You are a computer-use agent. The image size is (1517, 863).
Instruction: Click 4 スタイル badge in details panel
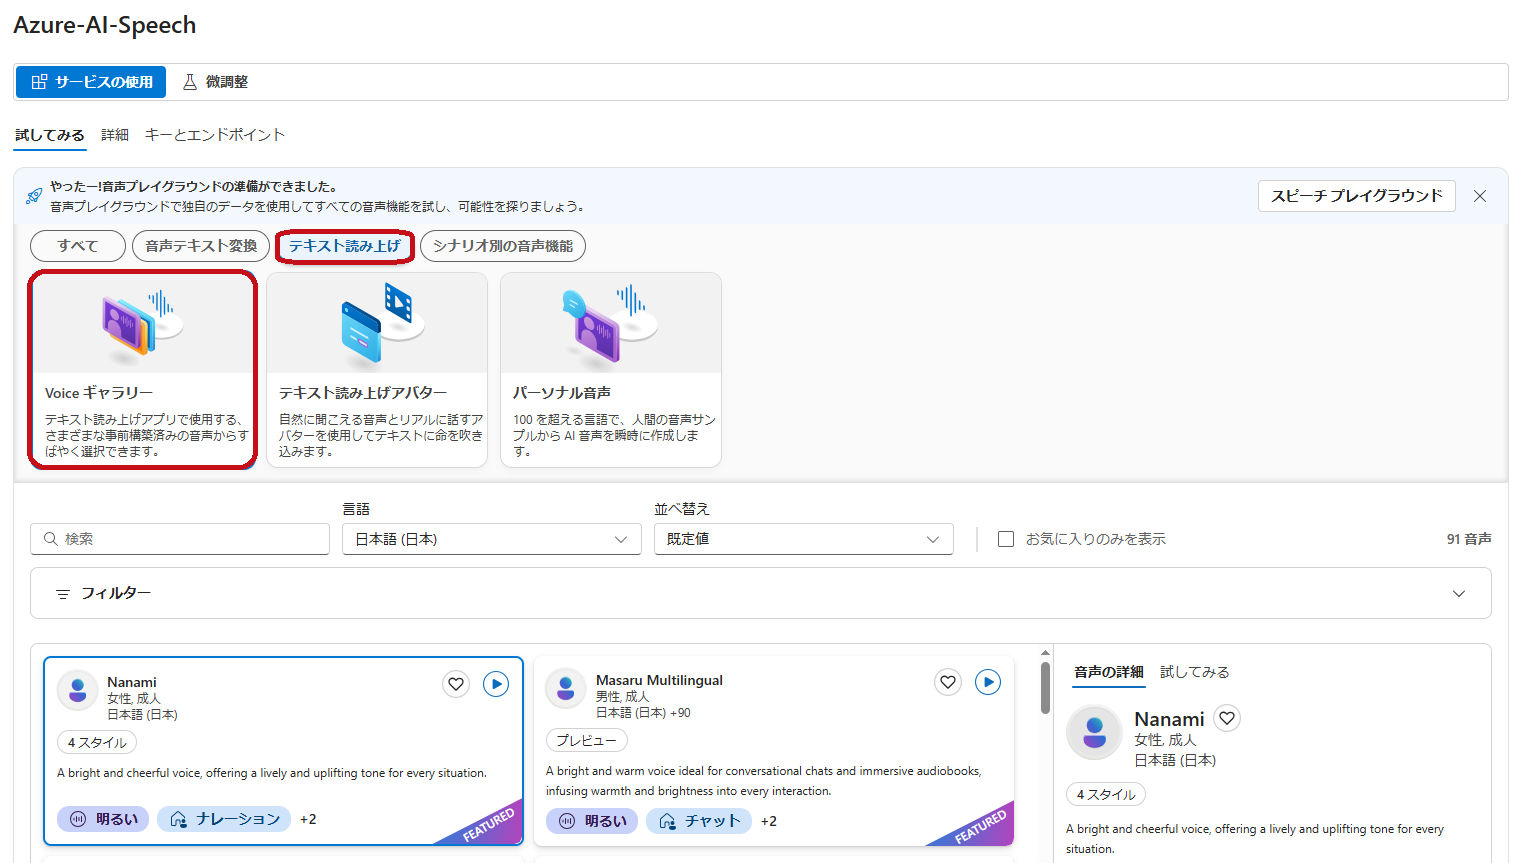(x=1106, y=795)
